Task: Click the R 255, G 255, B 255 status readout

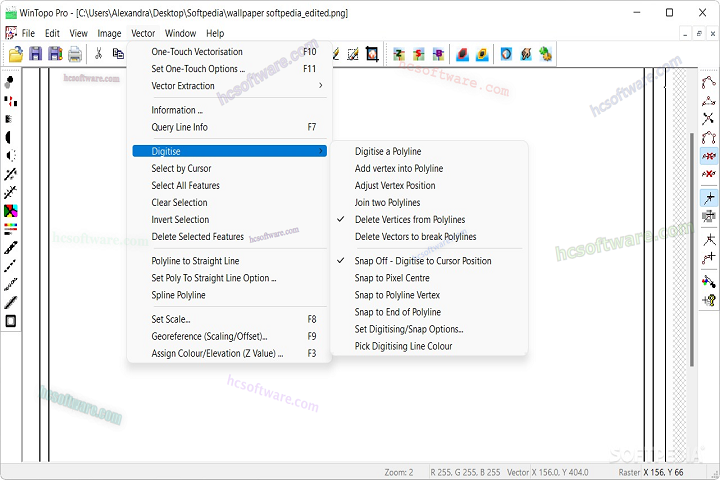Action: (465, 472)
